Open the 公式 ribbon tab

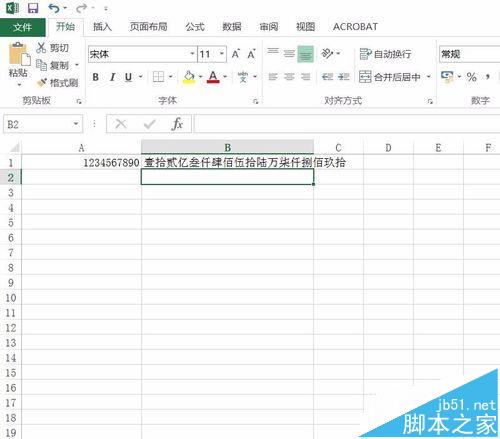[x=195, y=27]
